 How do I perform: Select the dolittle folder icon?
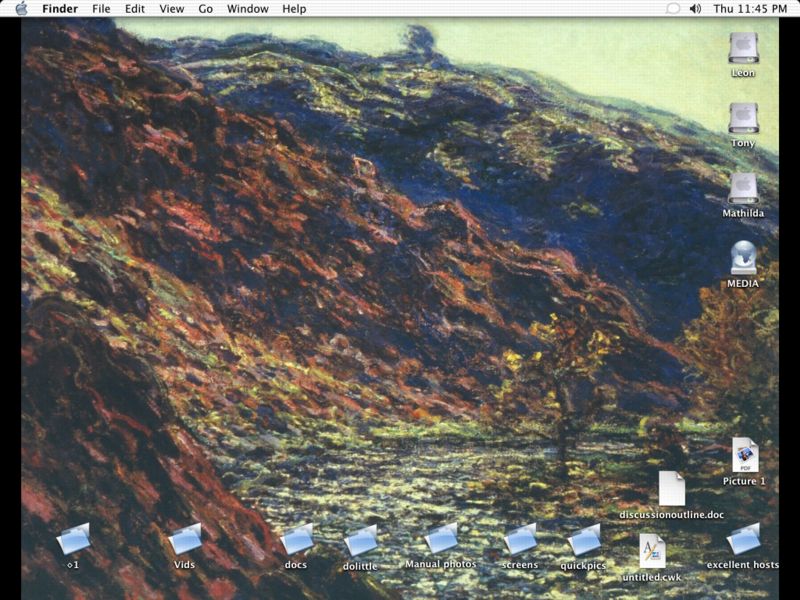click(x=360, y=541)
